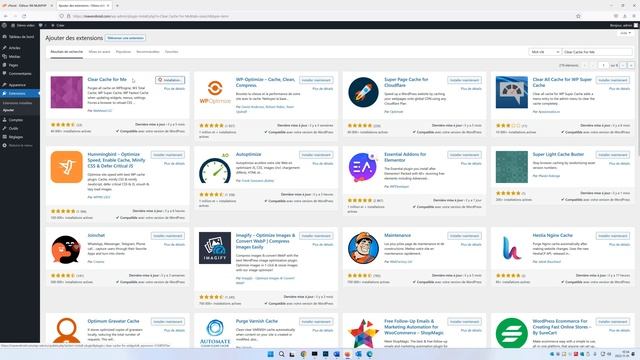The width and height of the screenshot is (640, 360).
Task: Go to the last page of results
Action: 631,65
